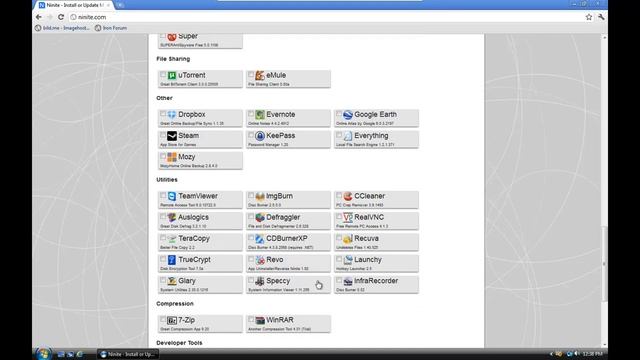The image size is (640, 360).
Task: Click the Everything label text
Action: [x=371, y=136]
